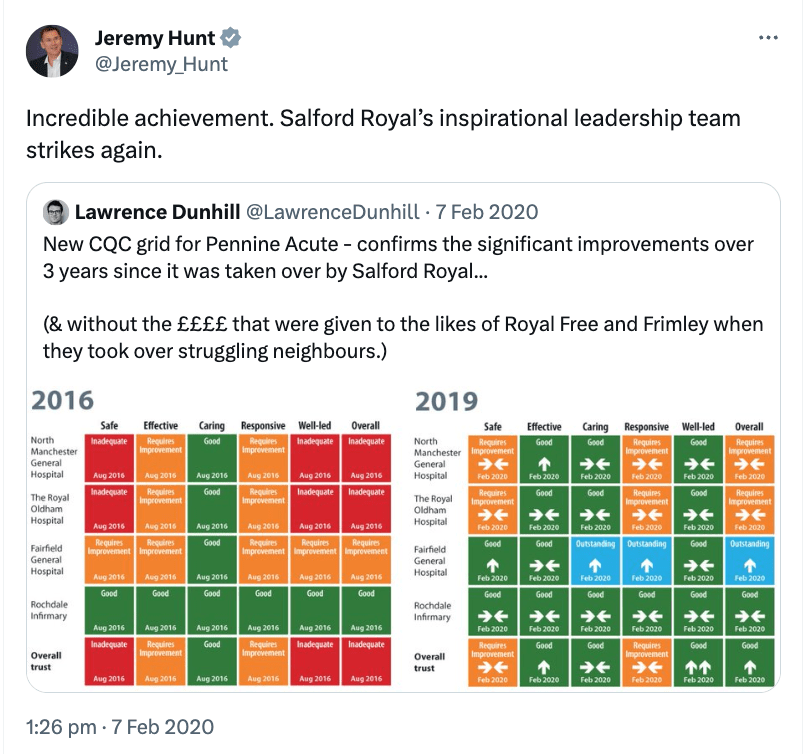The height and width of the screenshot is (754, 806).
Task: Open the 2019 CQC ratings grid image
Action: (x=595, y=540)
